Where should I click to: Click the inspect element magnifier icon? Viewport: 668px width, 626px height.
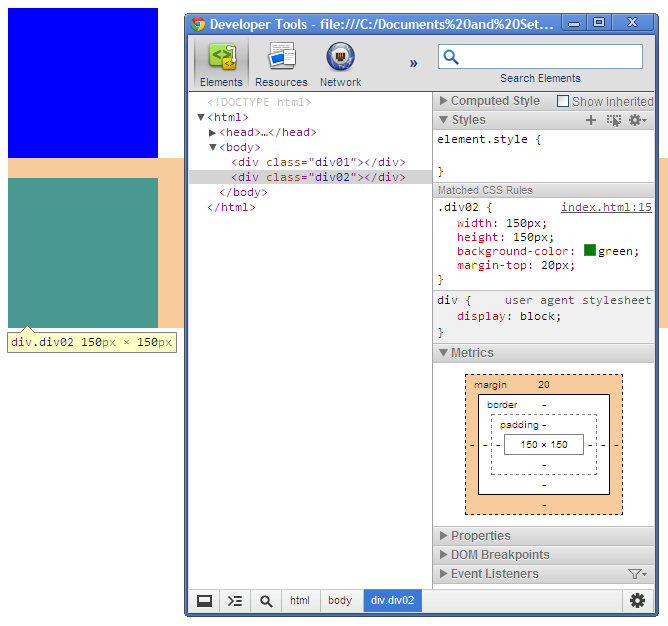tap(266, 601)
